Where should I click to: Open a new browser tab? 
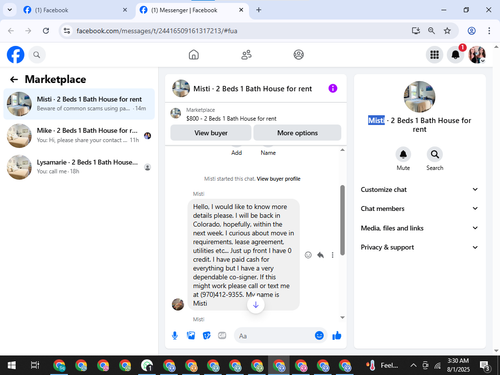258,10
